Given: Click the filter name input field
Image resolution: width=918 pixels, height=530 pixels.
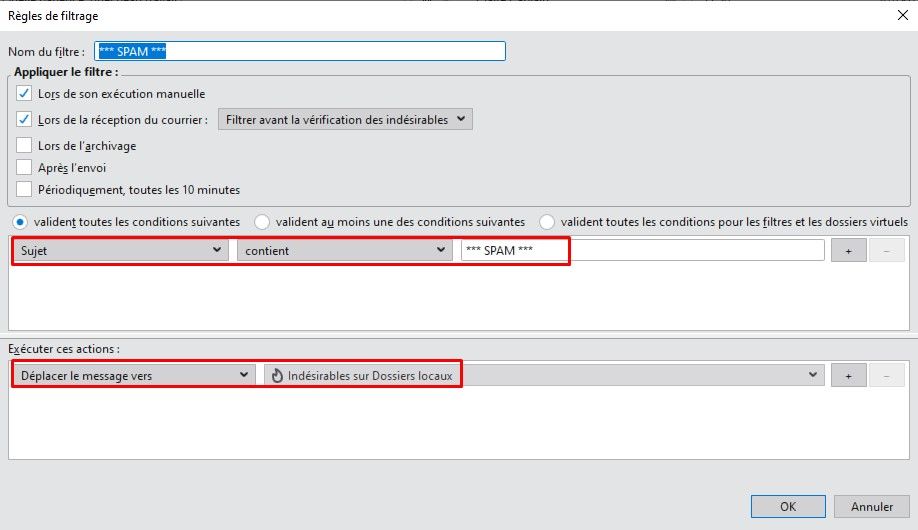Looking at the screenshot, I should tap(300, 51).
